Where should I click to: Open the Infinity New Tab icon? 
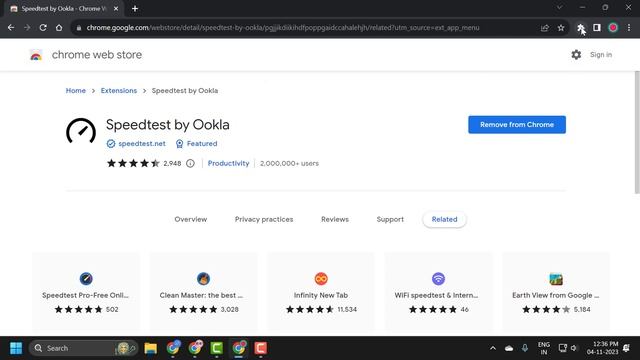tap(321, 279)
